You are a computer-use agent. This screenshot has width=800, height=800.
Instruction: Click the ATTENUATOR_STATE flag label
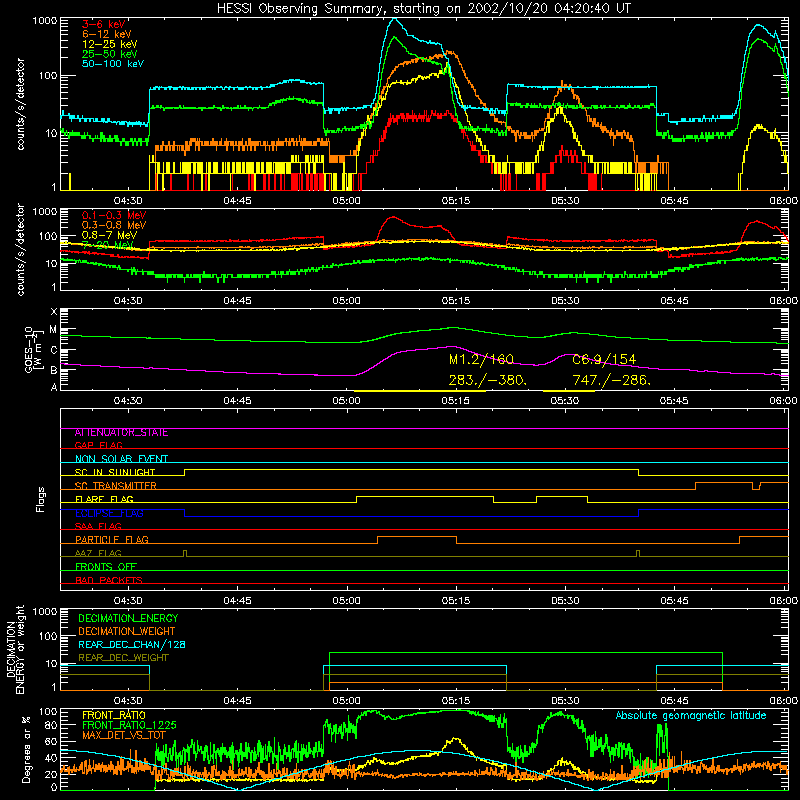click(121, 433)
